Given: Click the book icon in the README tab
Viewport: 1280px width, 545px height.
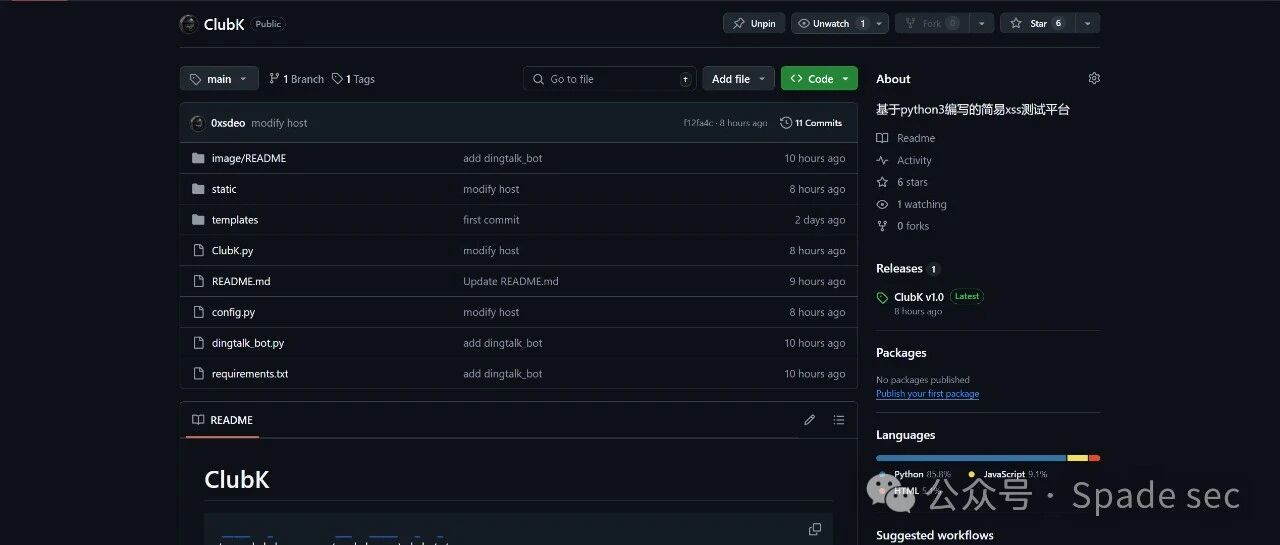Looking at the screenshot, I should (198, 420).
